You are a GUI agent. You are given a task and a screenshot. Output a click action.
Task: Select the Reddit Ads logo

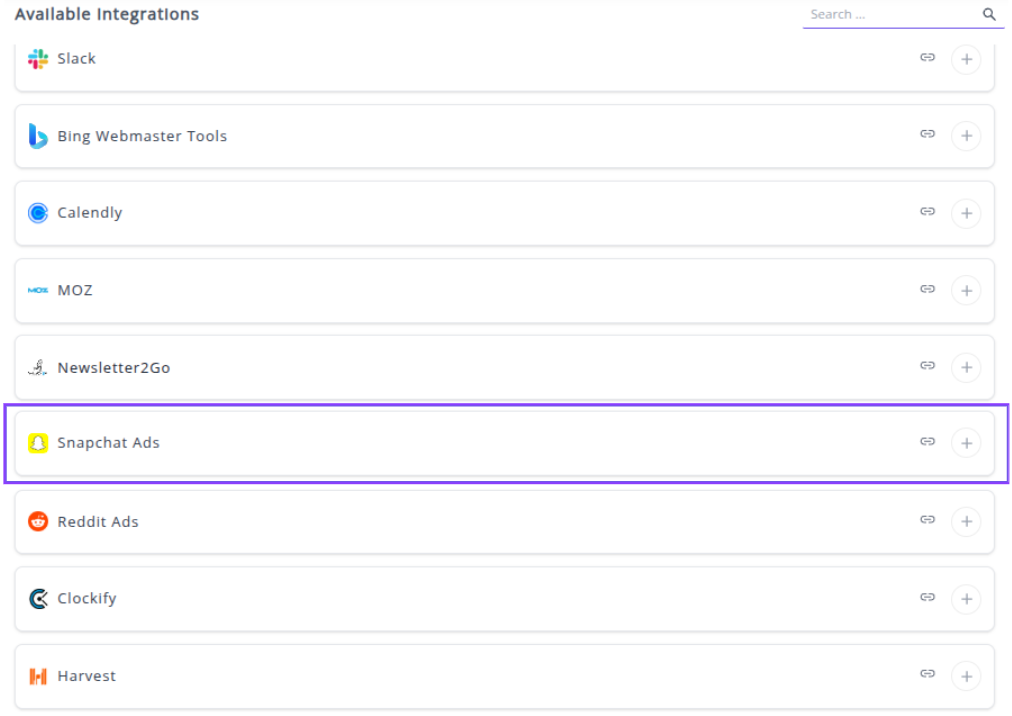[38, 521]
